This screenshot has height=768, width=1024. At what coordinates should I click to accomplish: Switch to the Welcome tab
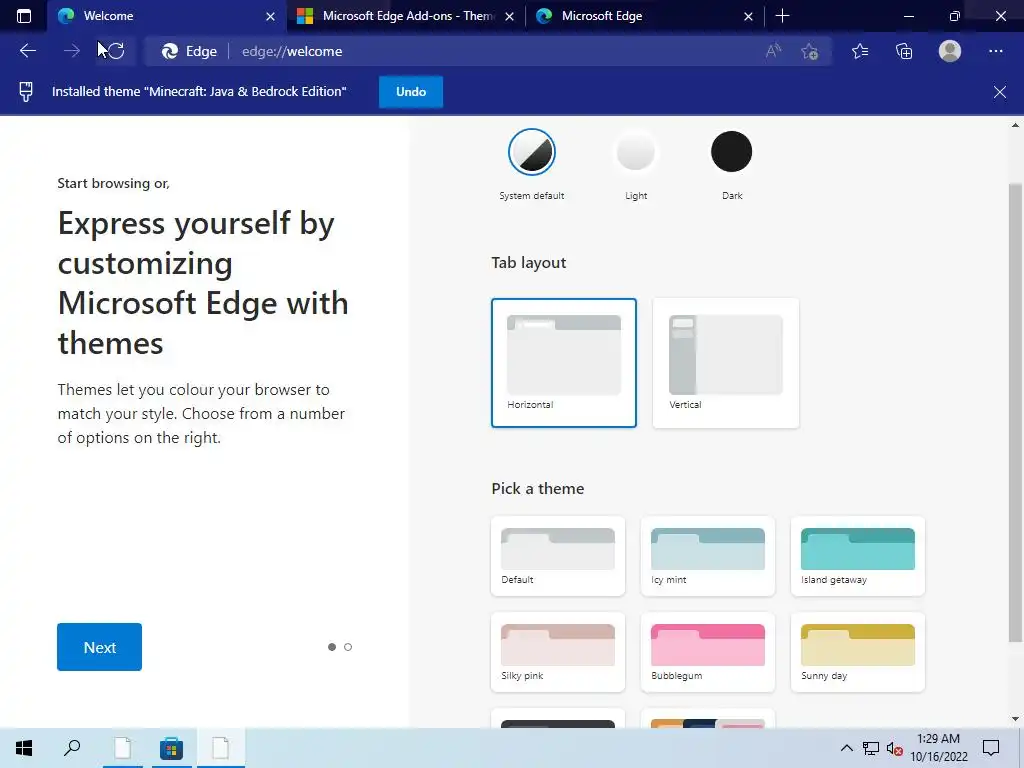coord(167,16)
